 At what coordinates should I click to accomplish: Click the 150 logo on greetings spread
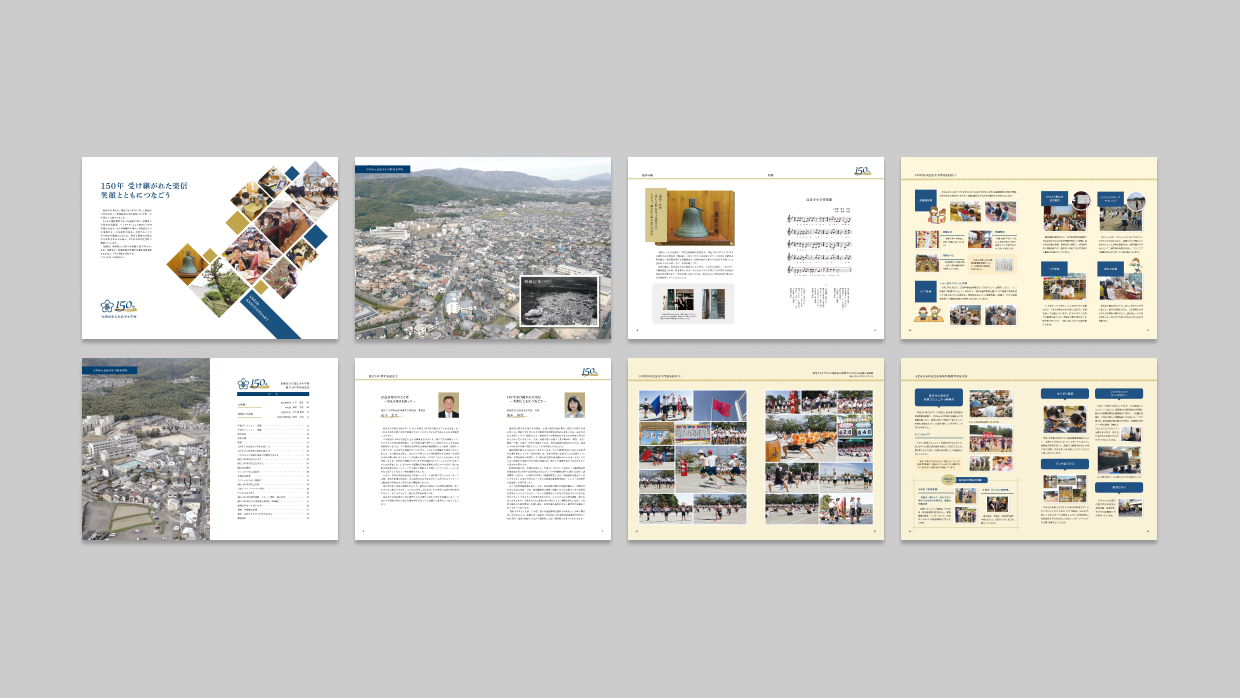click(x=589, y=372)
